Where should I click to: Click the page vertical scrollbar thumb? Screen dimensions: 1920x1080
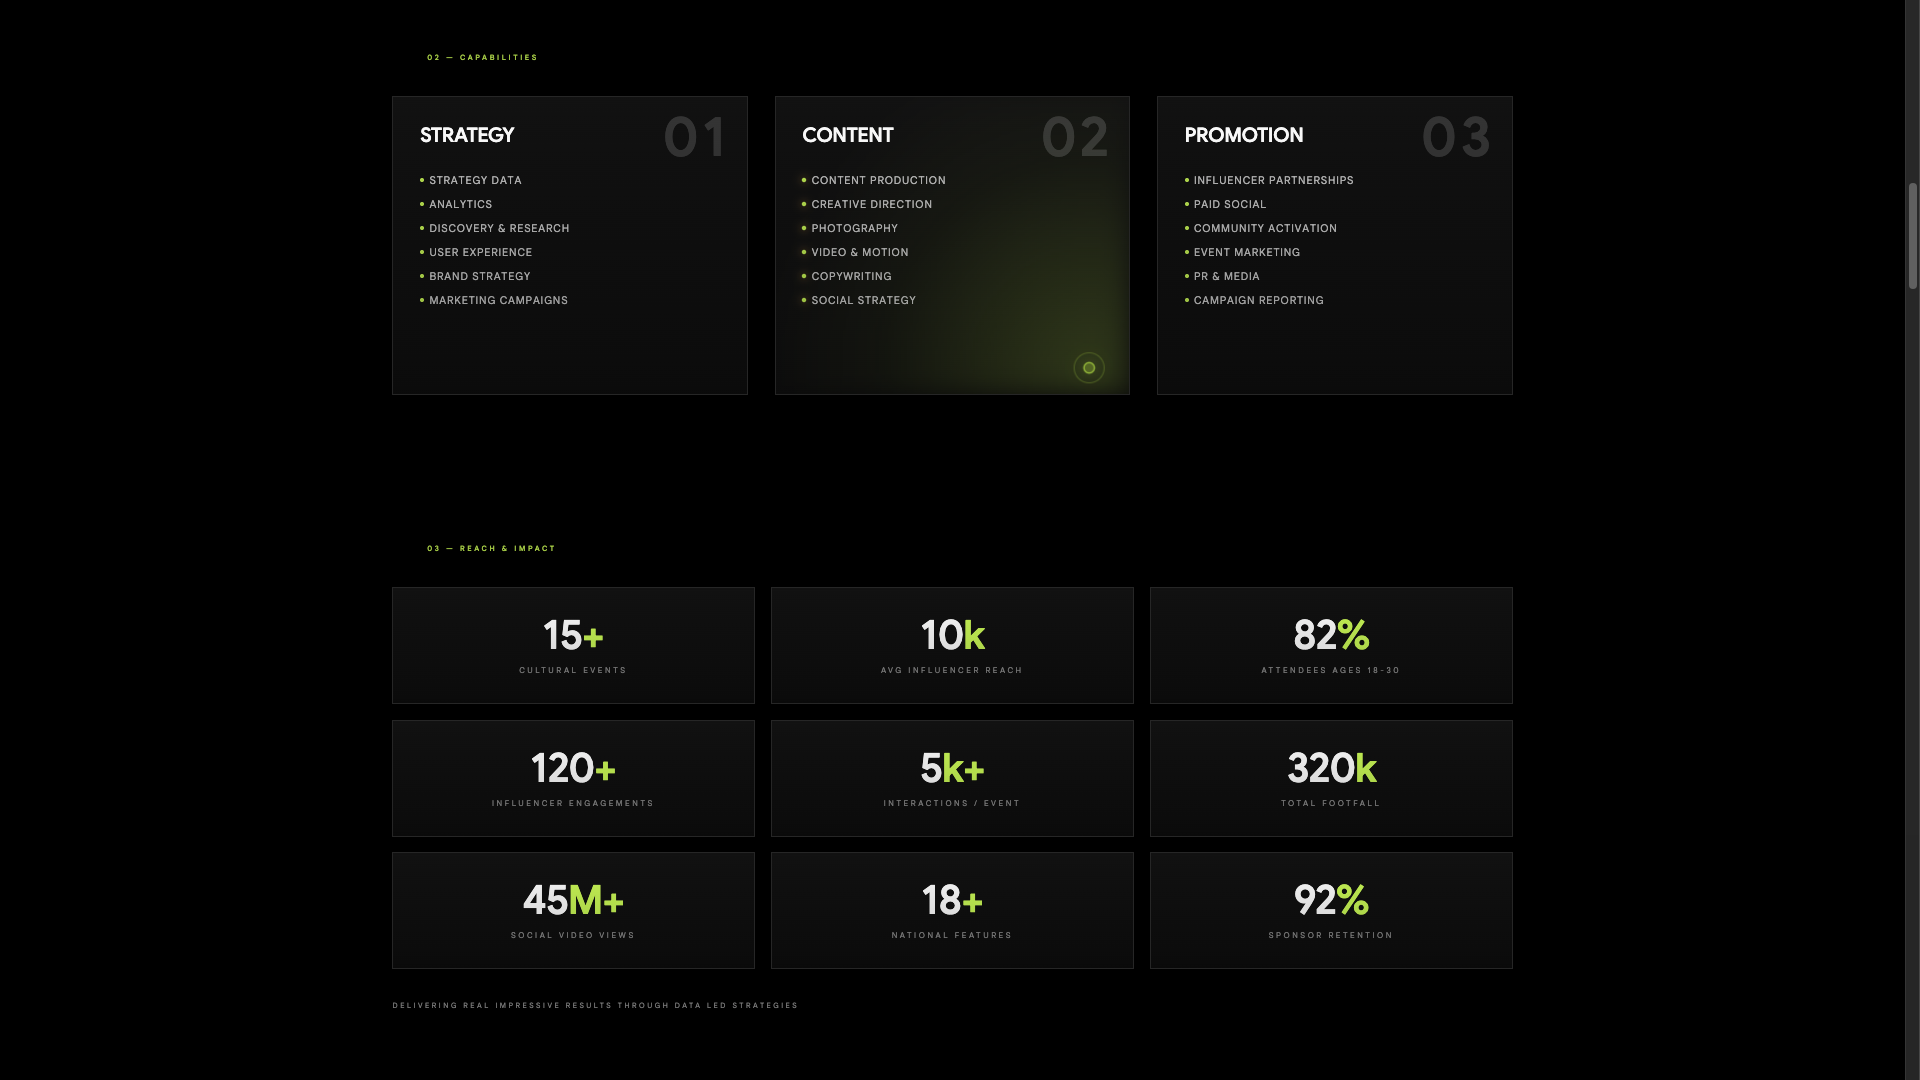tap(1912, 236)
